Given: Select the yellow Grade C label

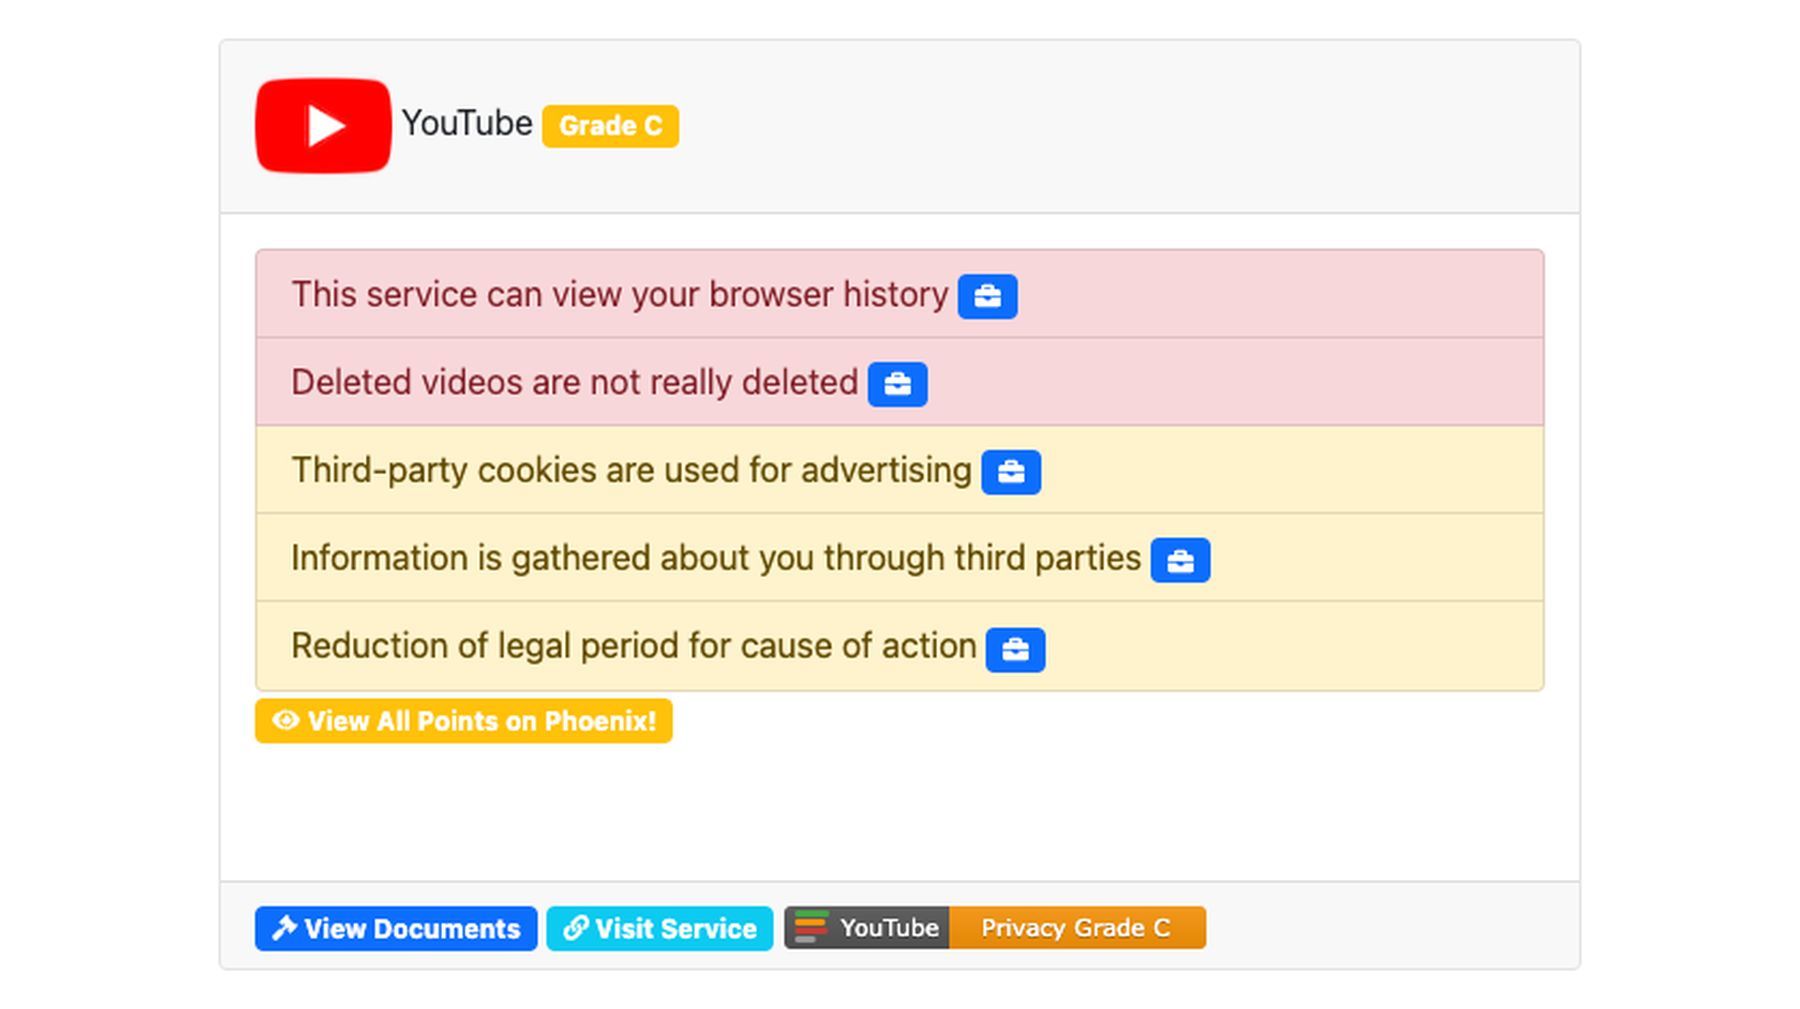Looking at the screenshot, I should click(610, 125).
